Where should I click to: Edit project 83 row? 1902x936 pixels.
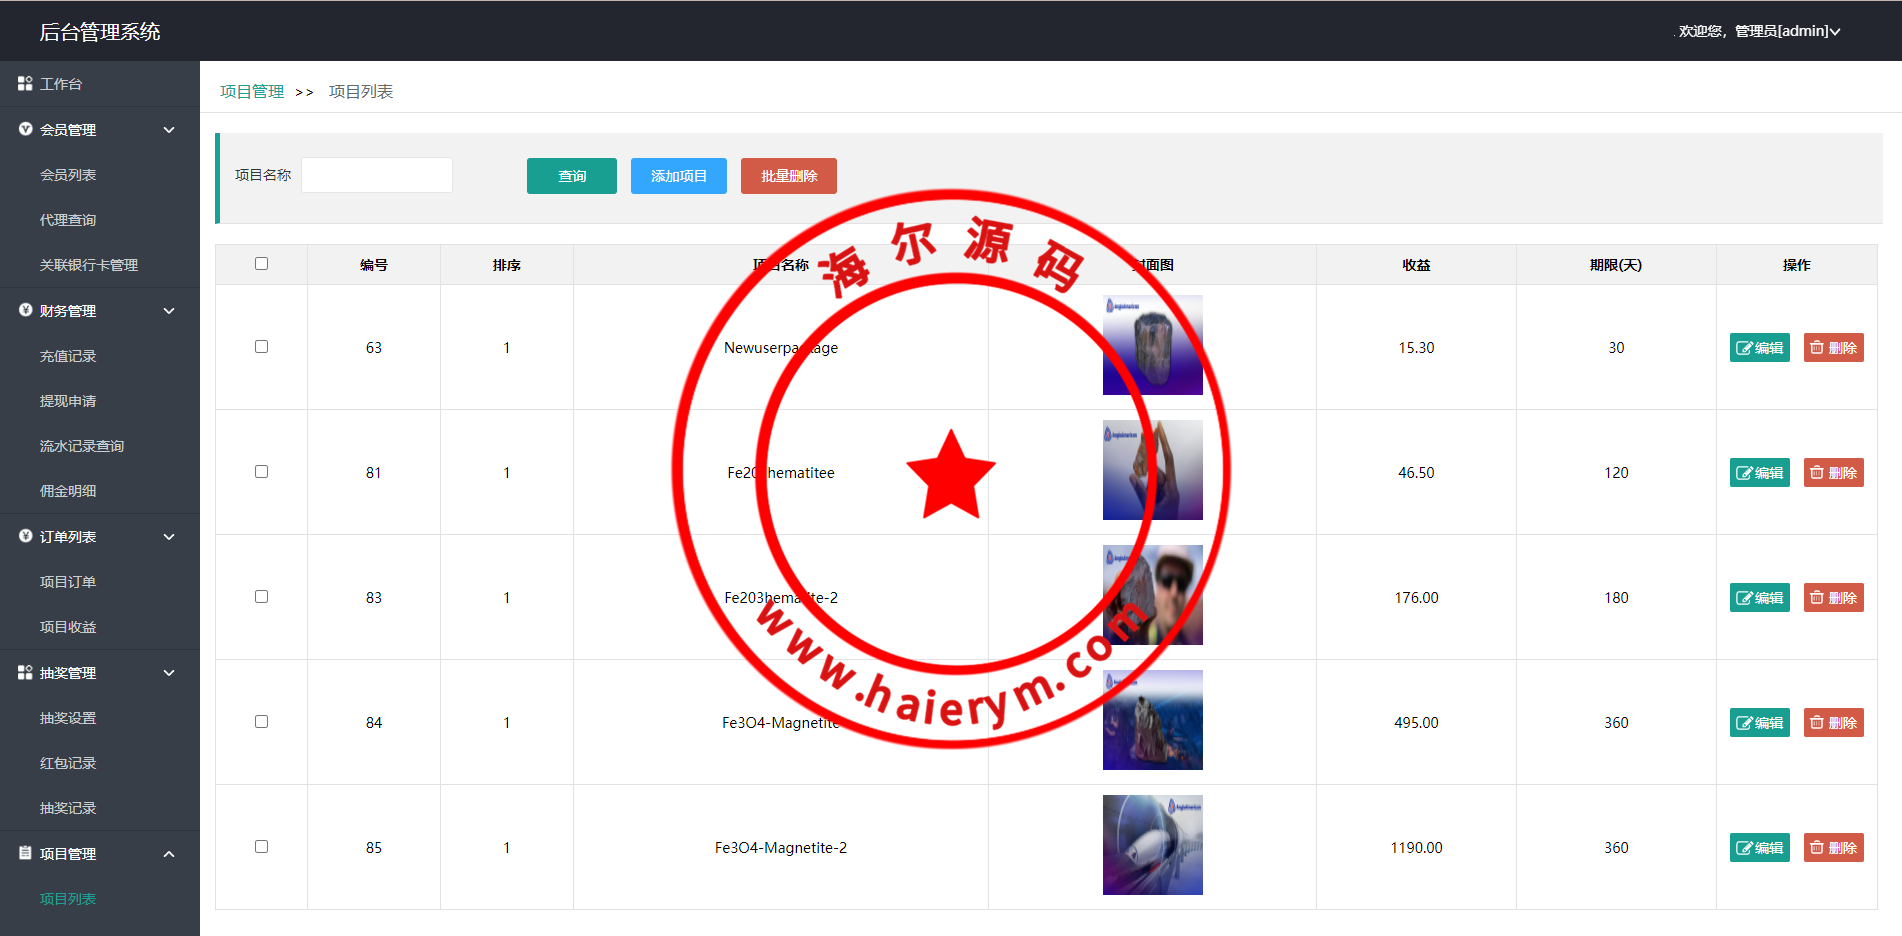coord(1760,598)
